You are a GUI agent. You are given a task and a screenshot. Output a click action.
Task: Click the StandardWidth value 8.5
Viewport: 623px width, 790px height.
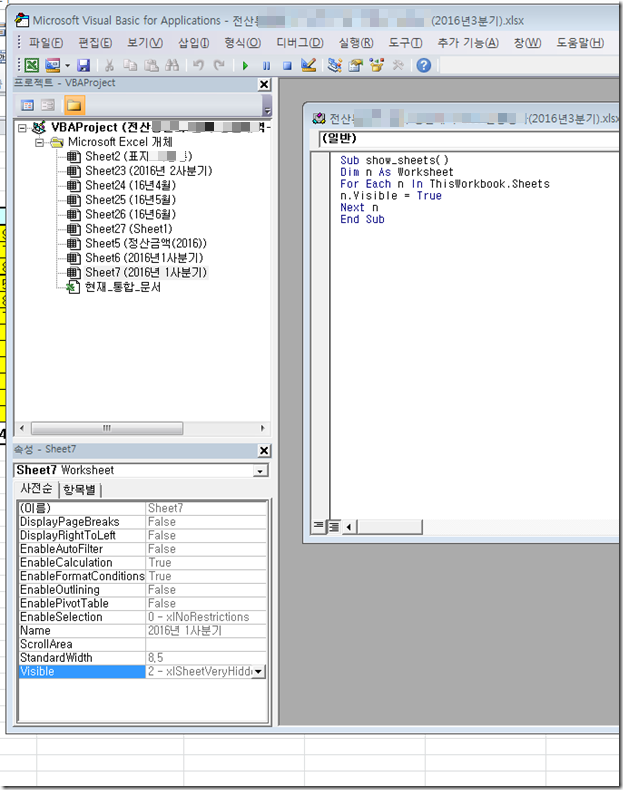tap(205, 658)
